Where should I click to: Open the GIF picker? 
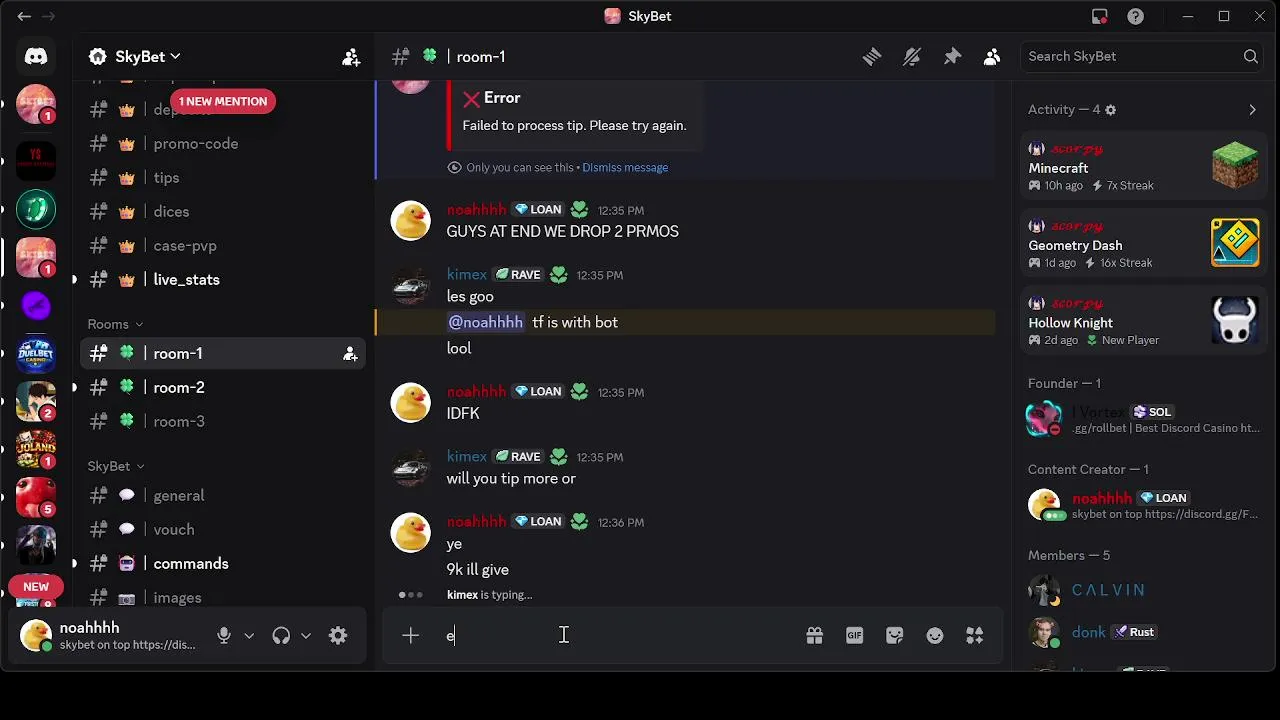pos(855,636)
